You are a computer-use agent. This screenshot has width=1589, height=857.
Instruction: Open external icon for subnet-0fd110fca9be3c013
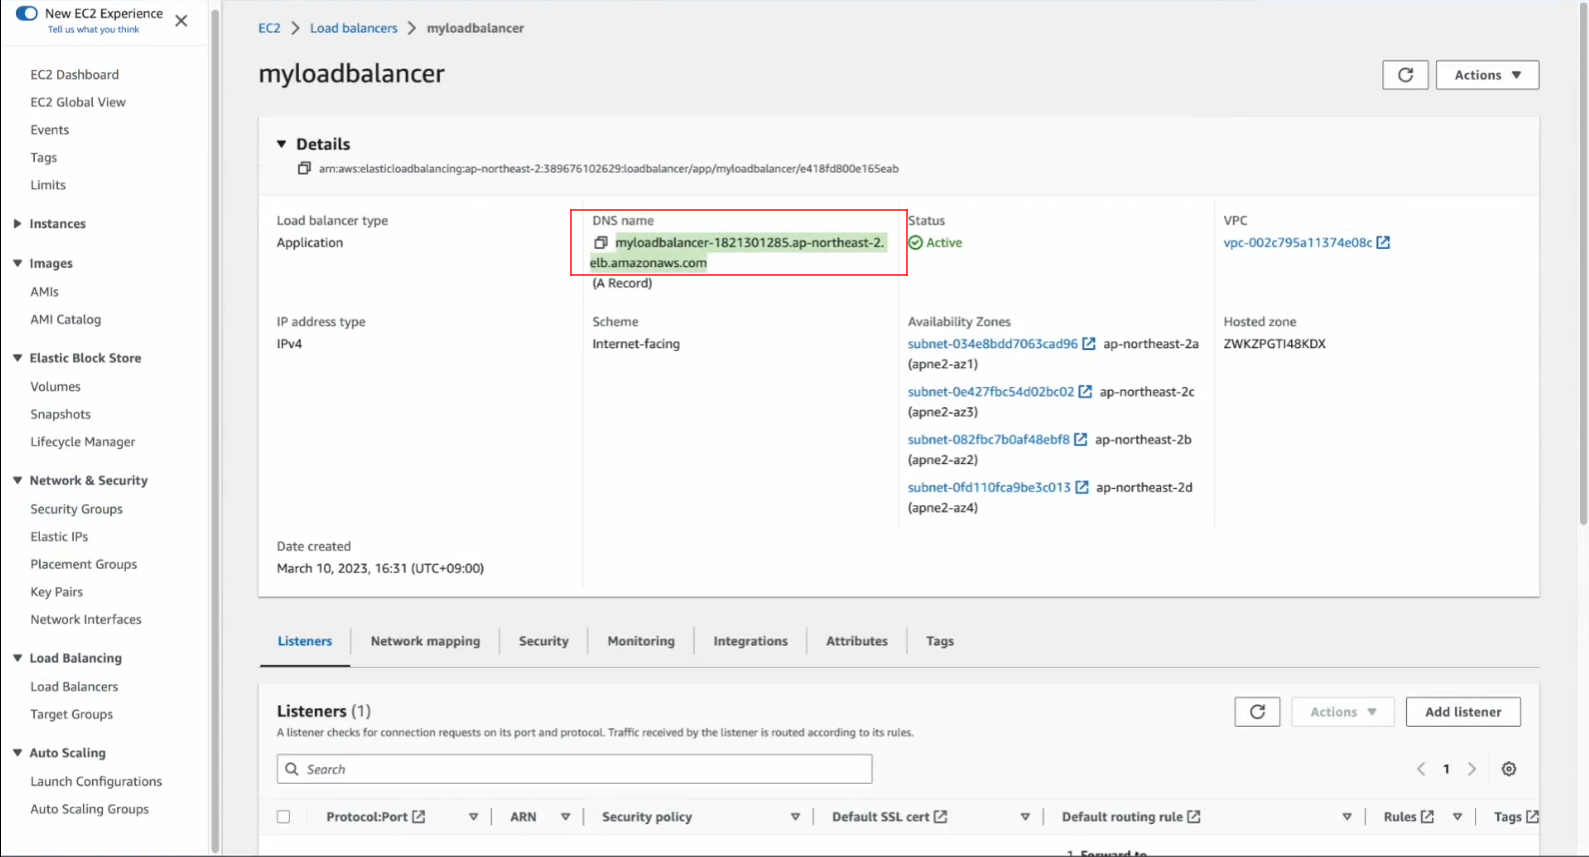[1081, 487]
